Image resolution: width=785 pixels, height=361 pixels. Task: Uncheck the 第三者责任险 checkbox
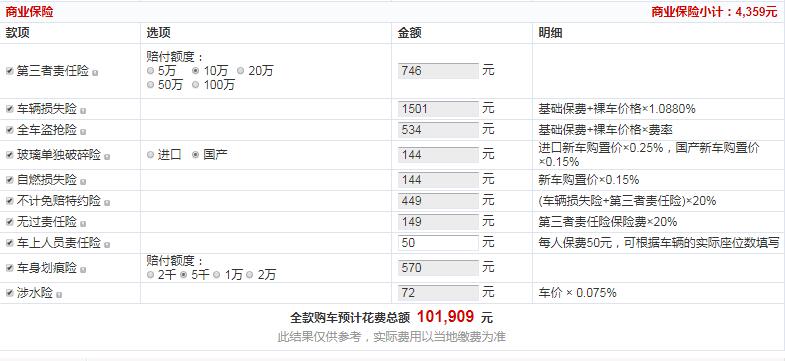coord(10,71)
